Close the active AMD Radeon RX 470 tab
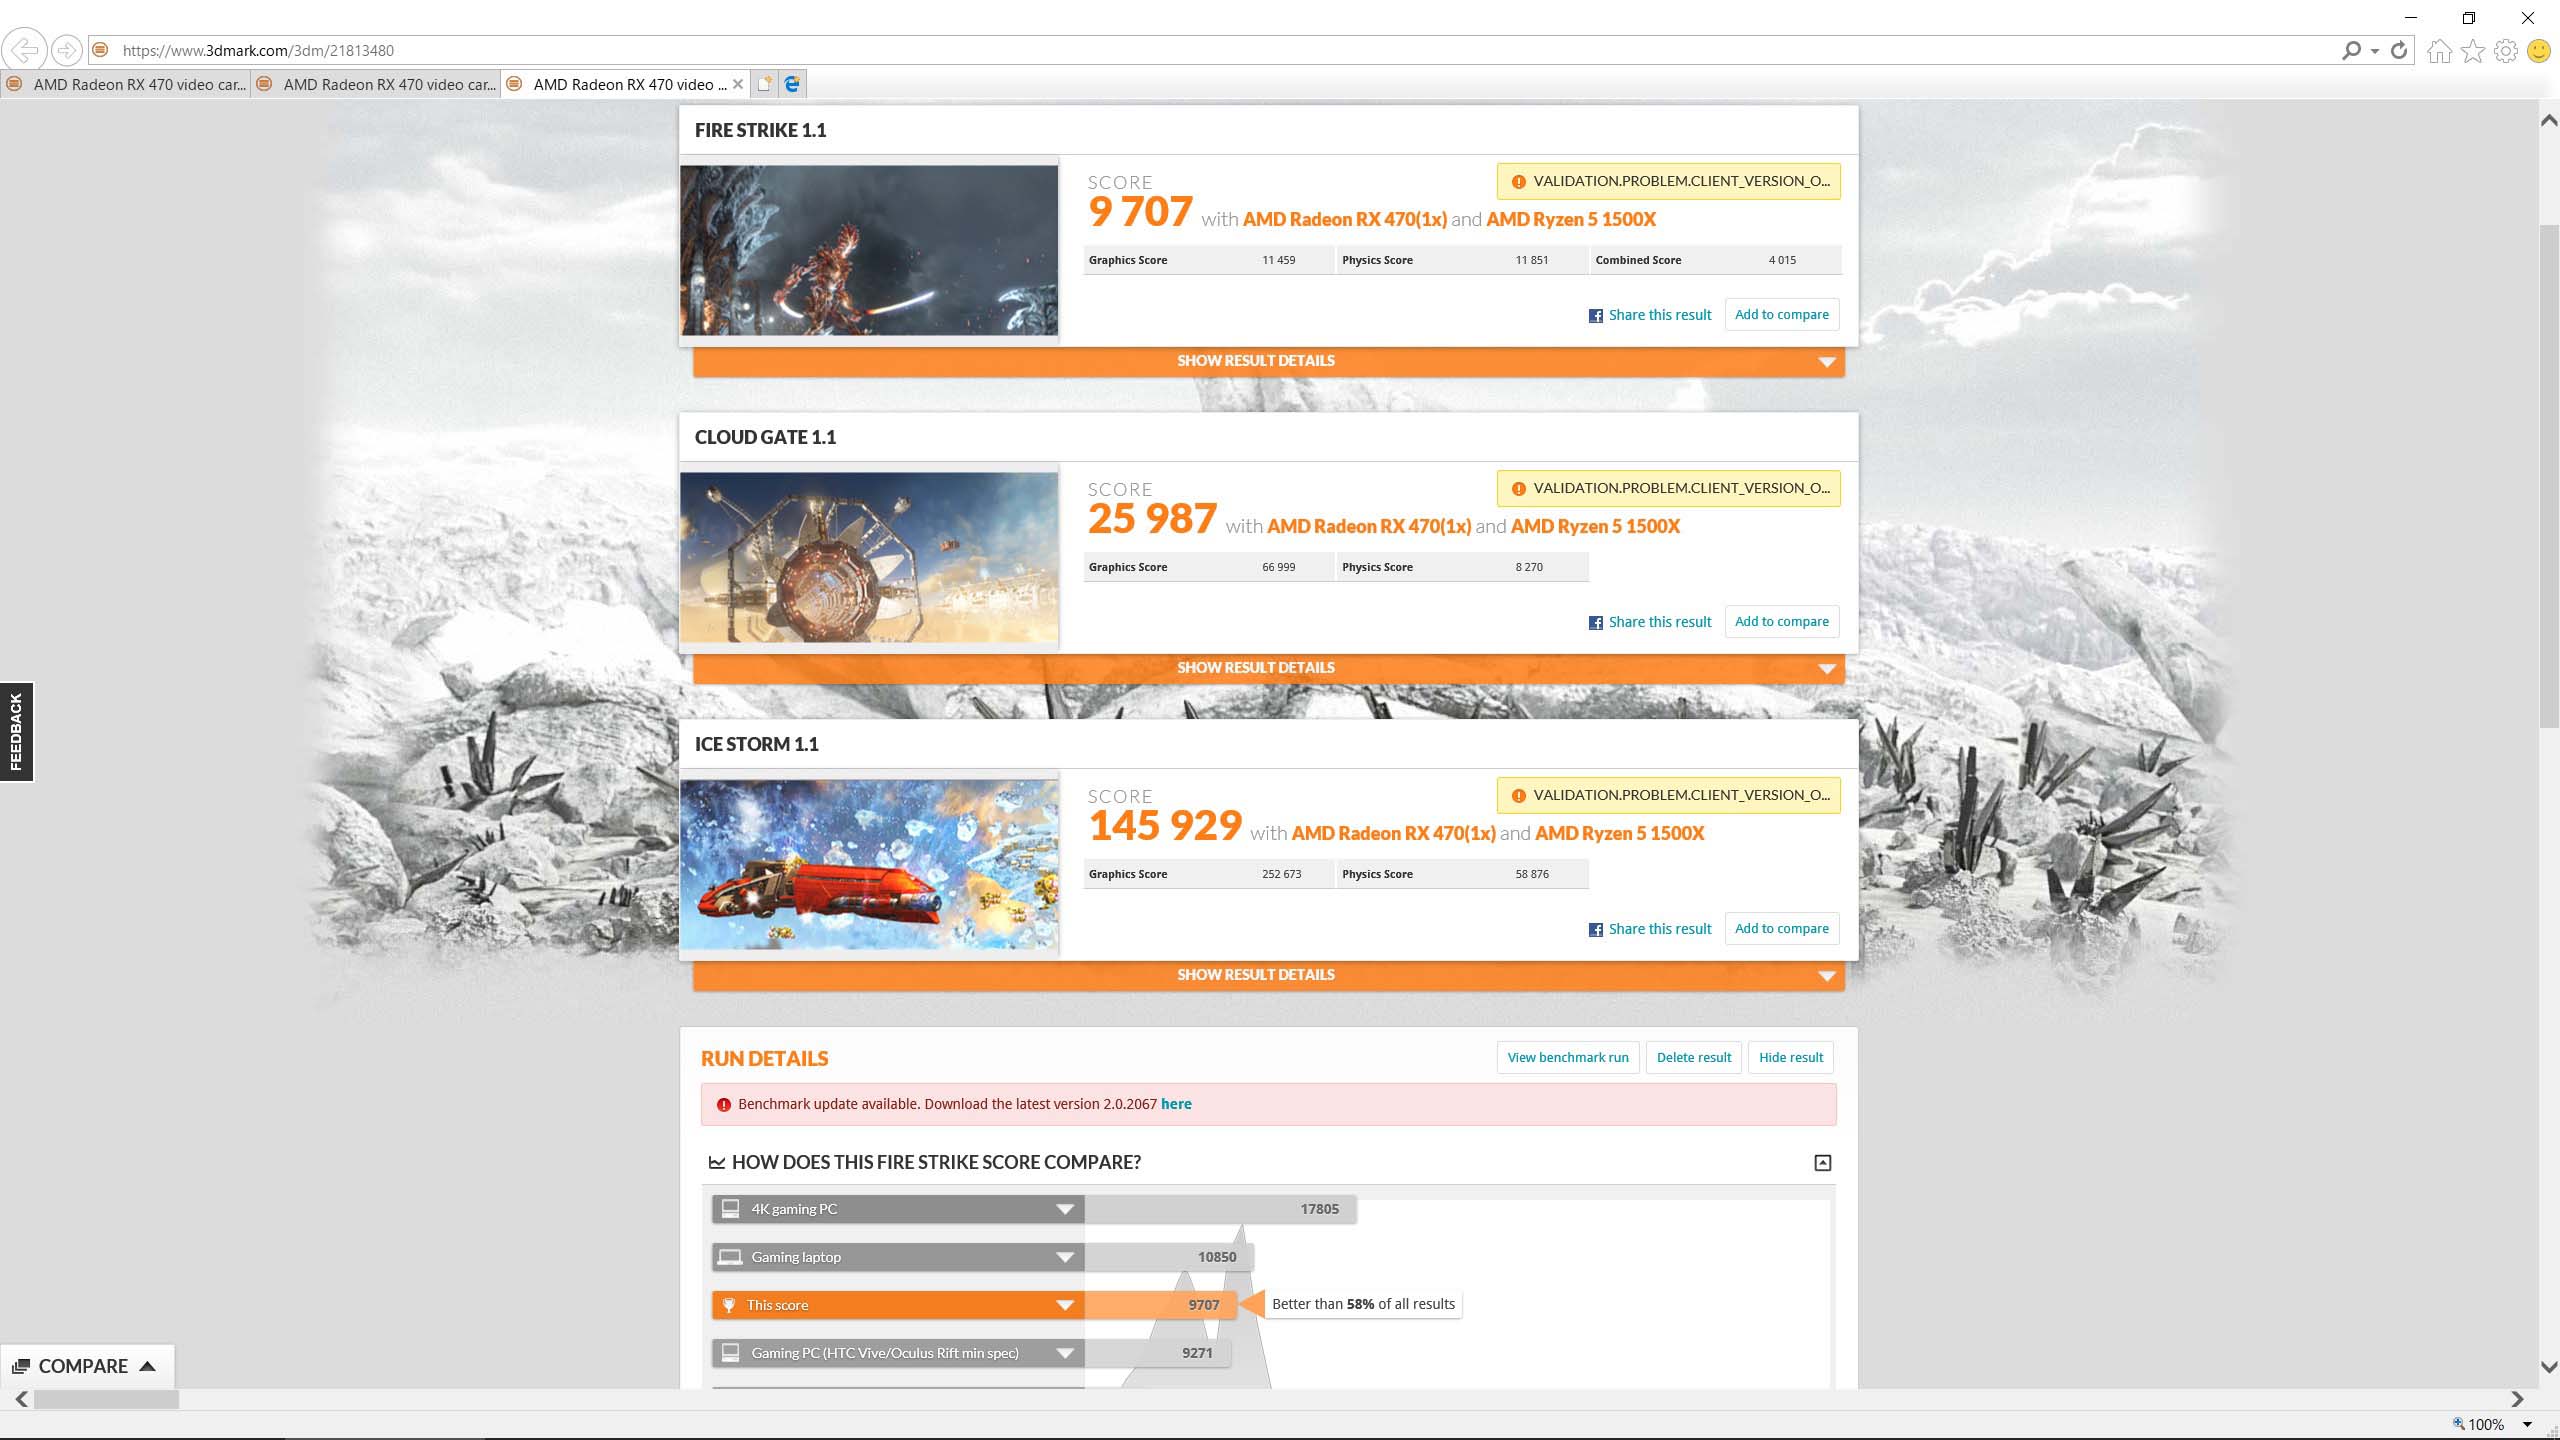The height and width of the screenshot is (1440, 2560). coord(738,84)
